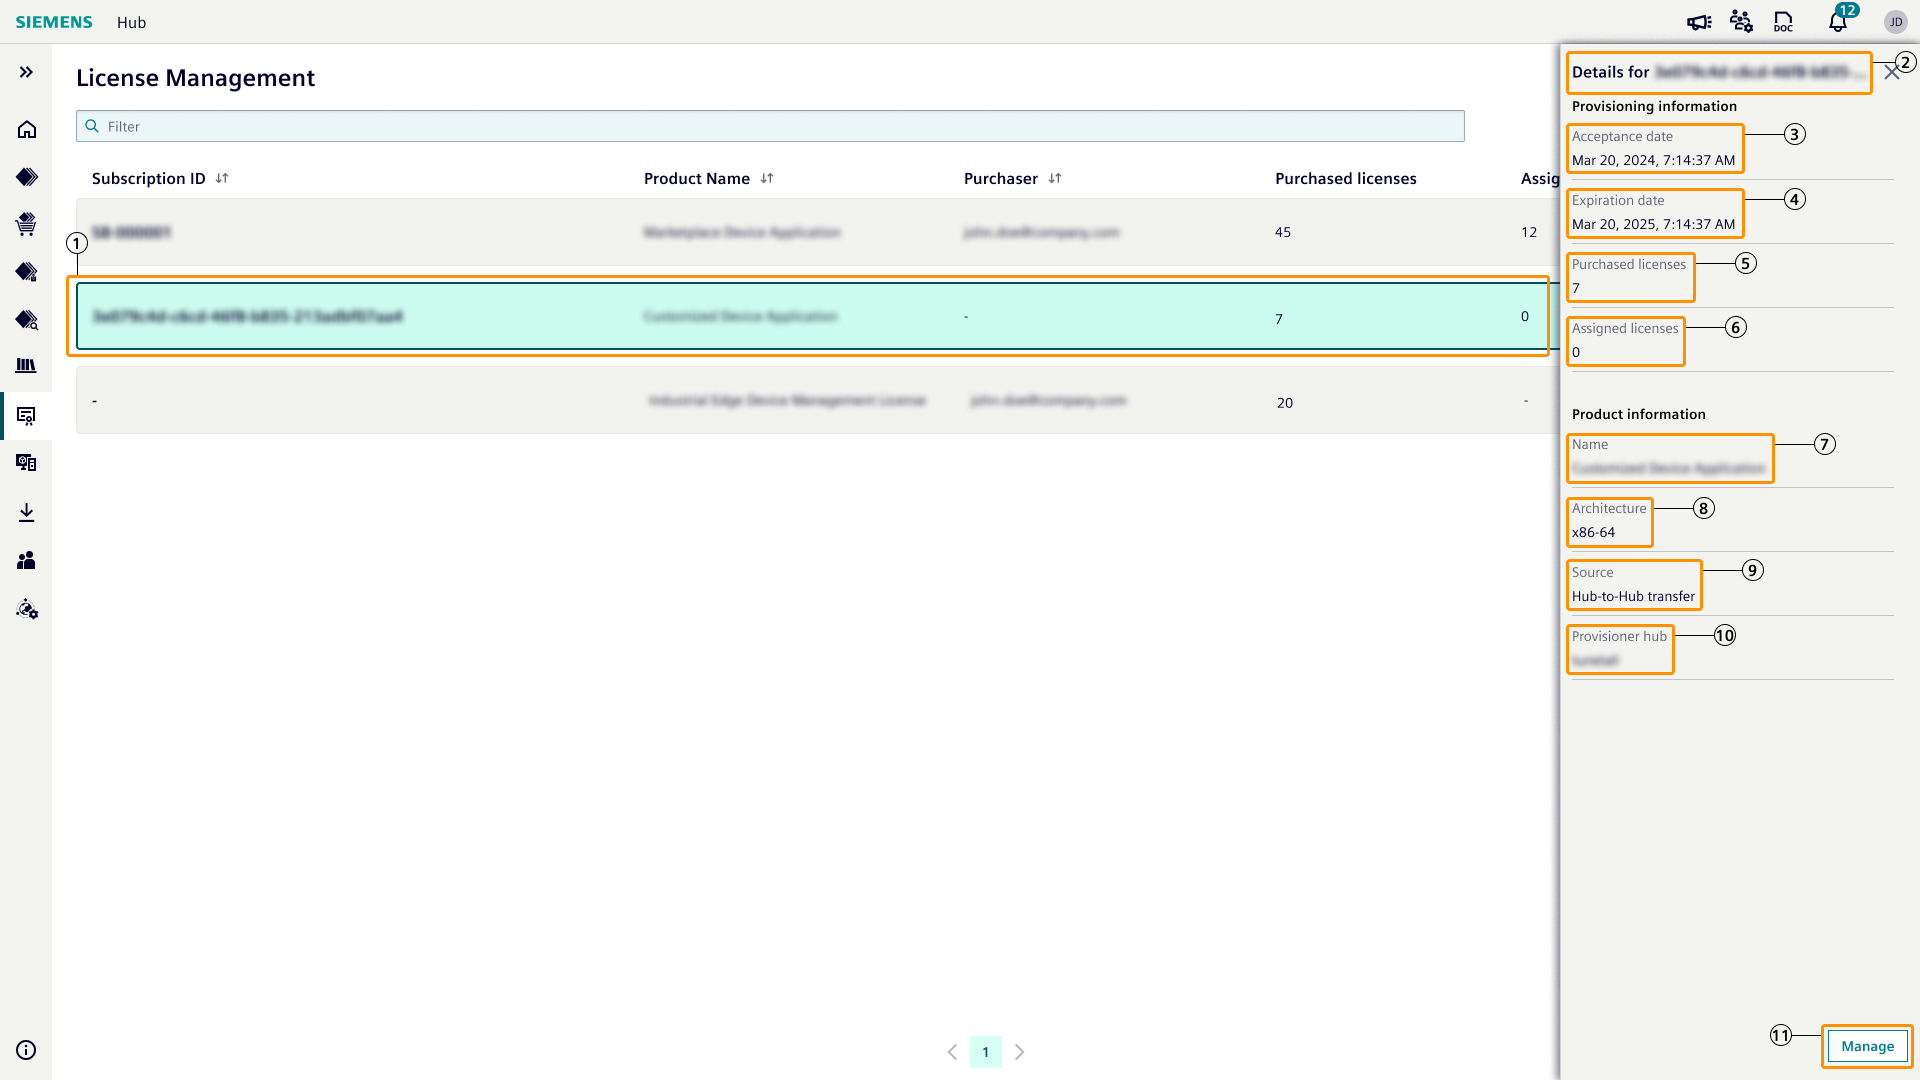Open the DOC documentation icon
This screenshot has width=1920, height=1080.
tap(1783, 22)
